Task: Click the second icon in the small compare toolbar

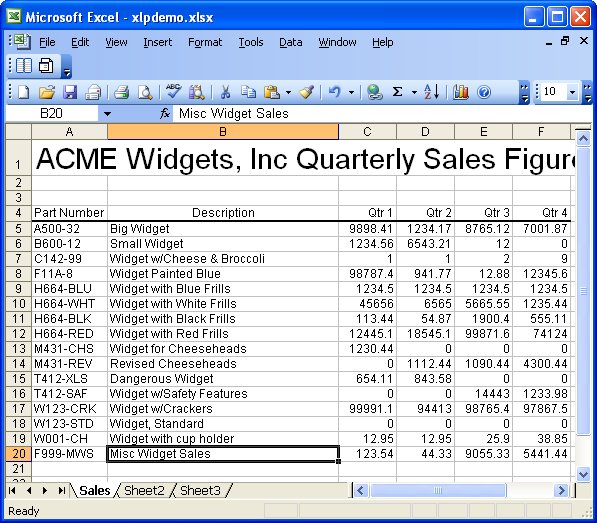Action: 46,66
